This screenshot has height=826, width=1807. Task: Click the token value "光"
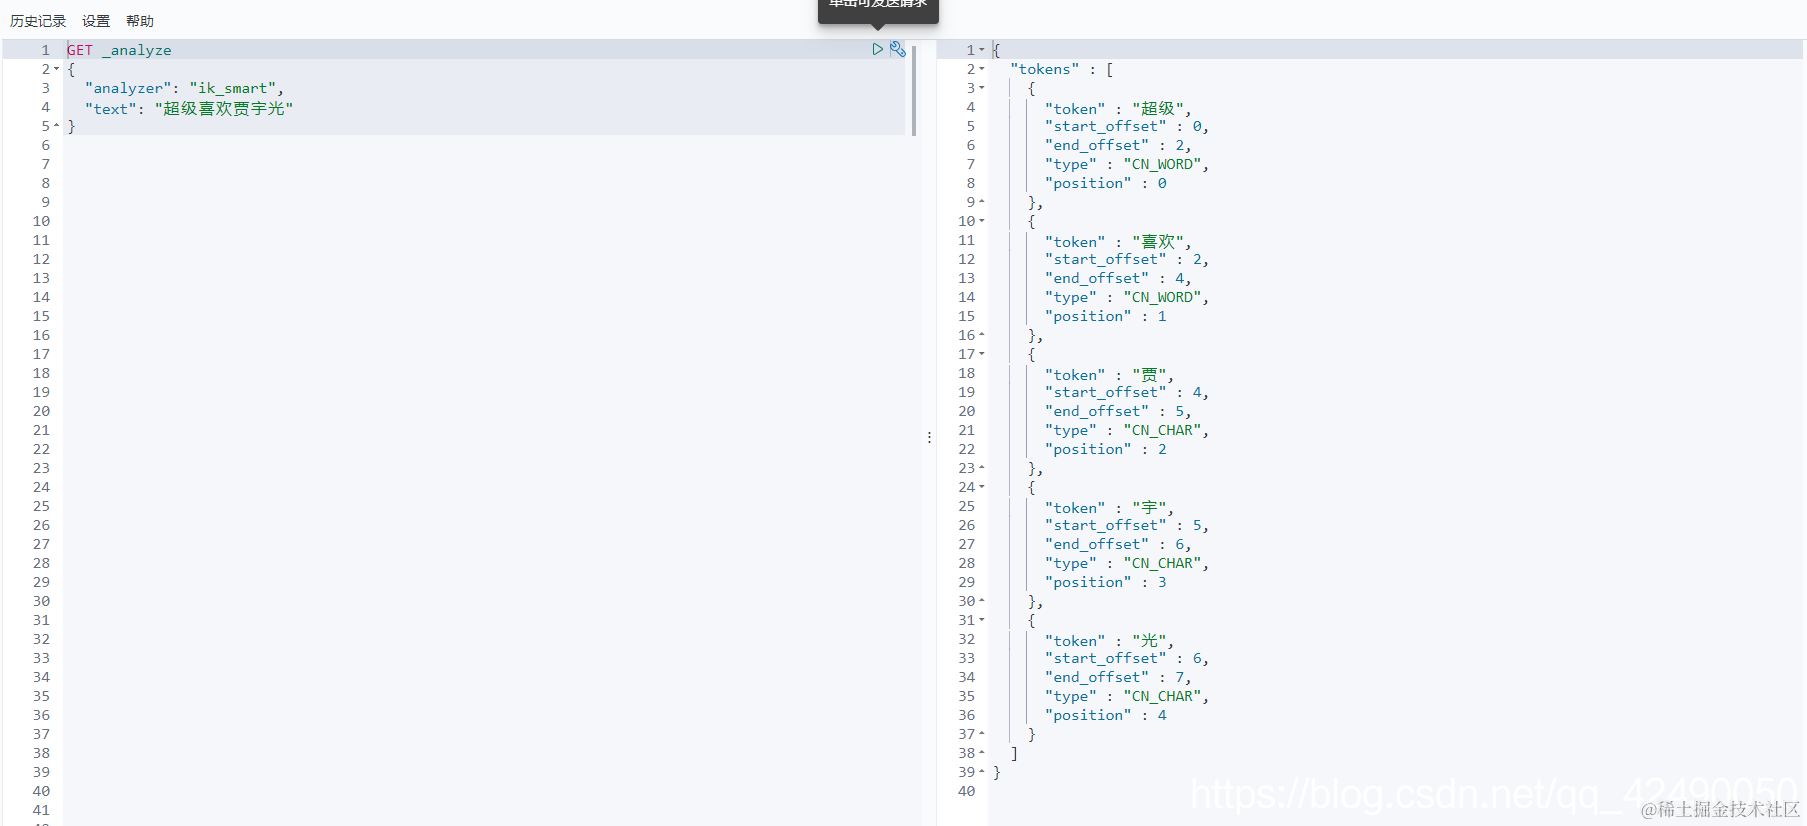1150,640
